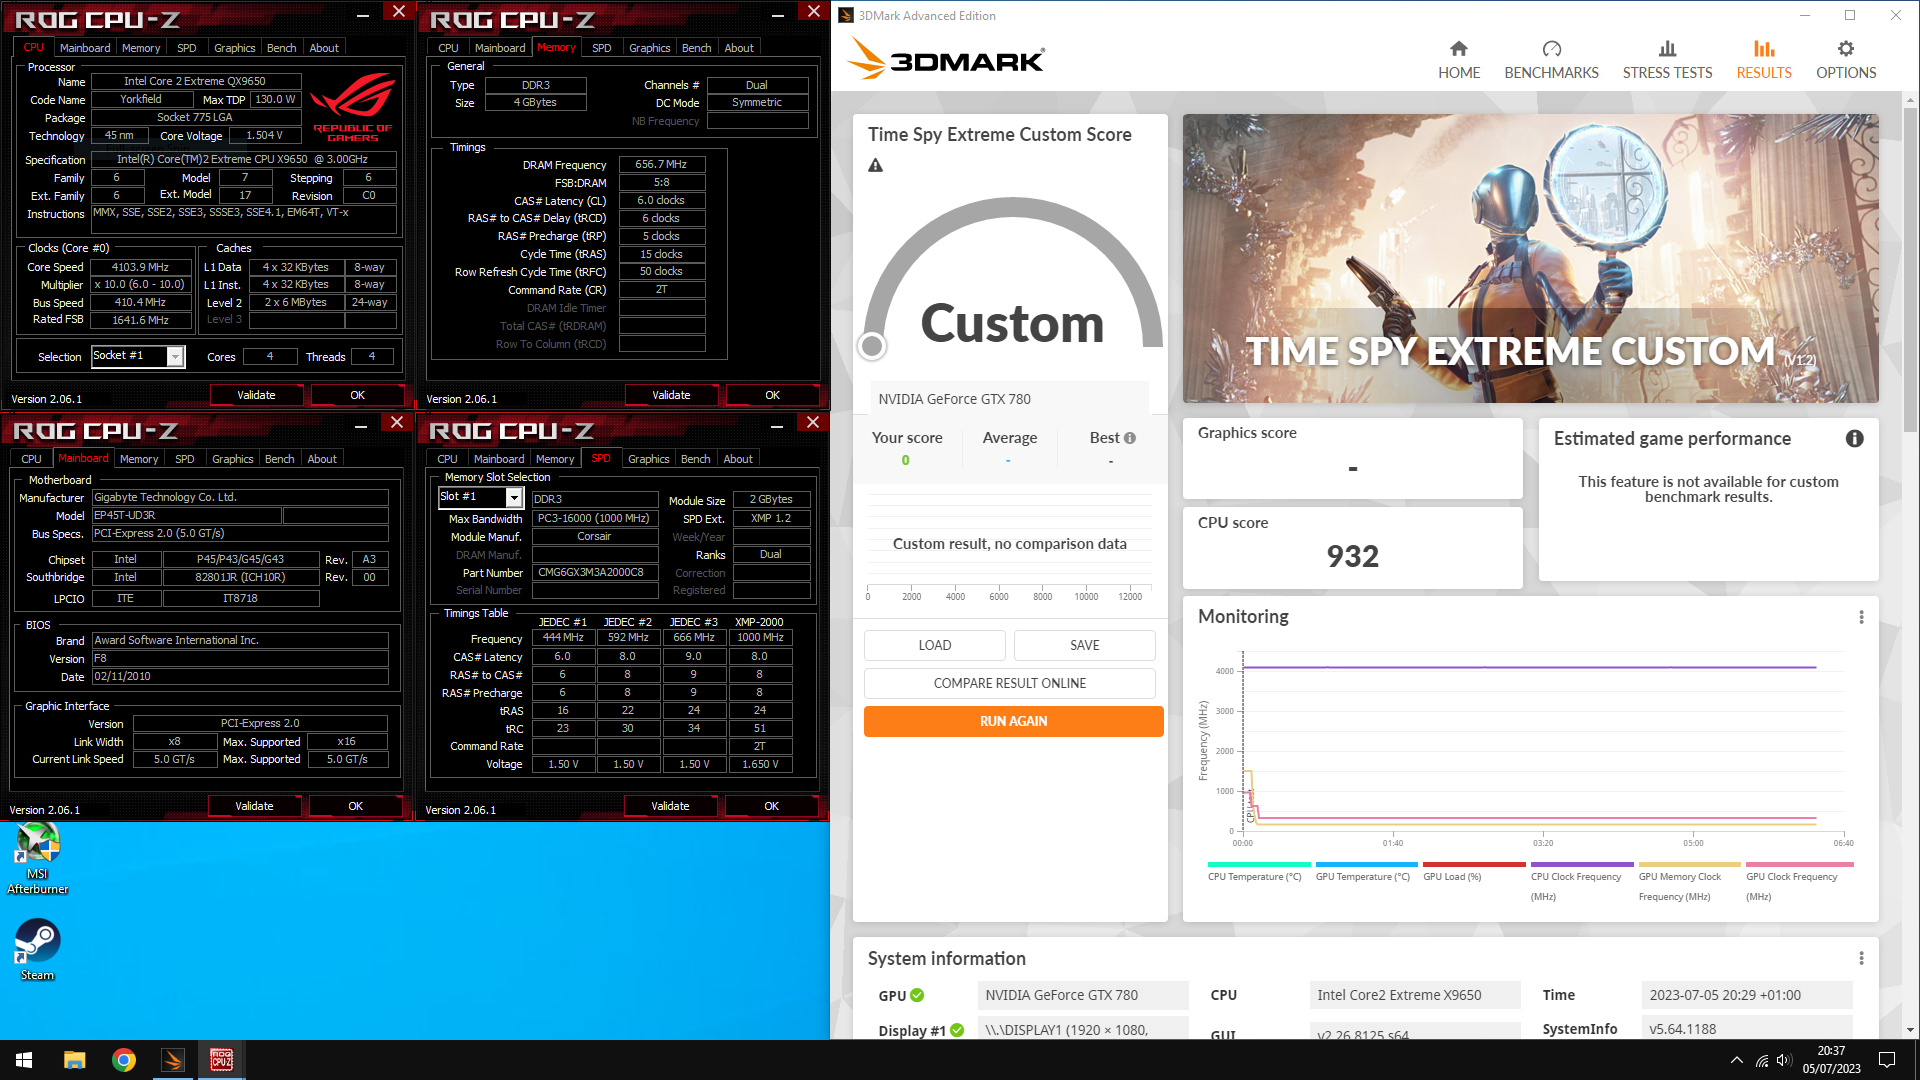Switch to Bench tab in the CPU window
Screen dimensions: 1920x1080
281,48
